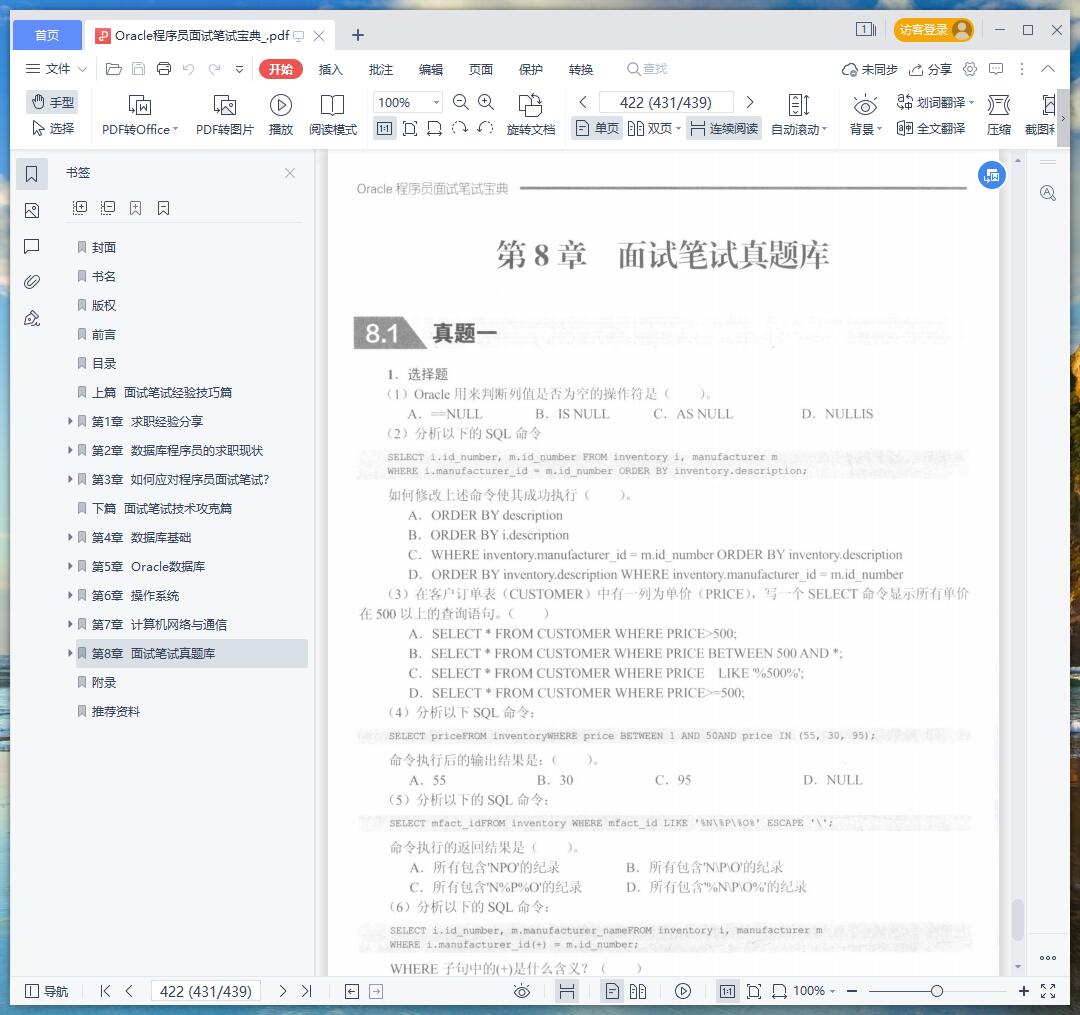Open the thumbnails sidebar panel
Viewport: 1080px width, 1015px height.
point(32,210)
